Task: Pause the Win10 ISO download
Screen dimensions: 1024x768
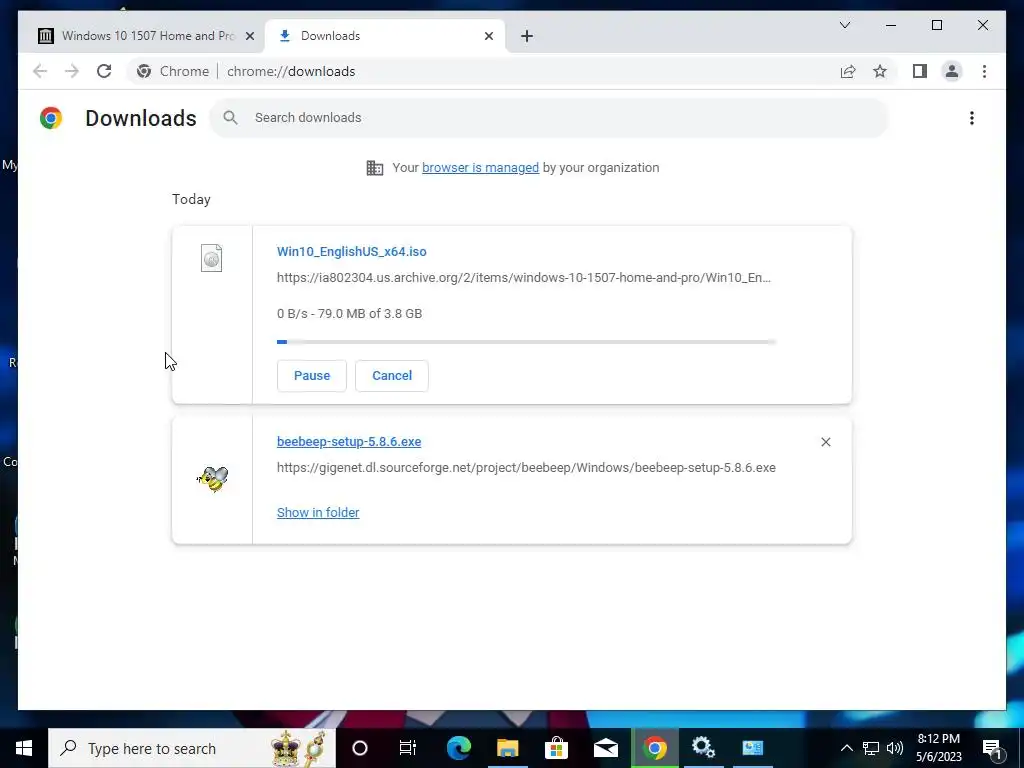Action: [x=312, y=376]
